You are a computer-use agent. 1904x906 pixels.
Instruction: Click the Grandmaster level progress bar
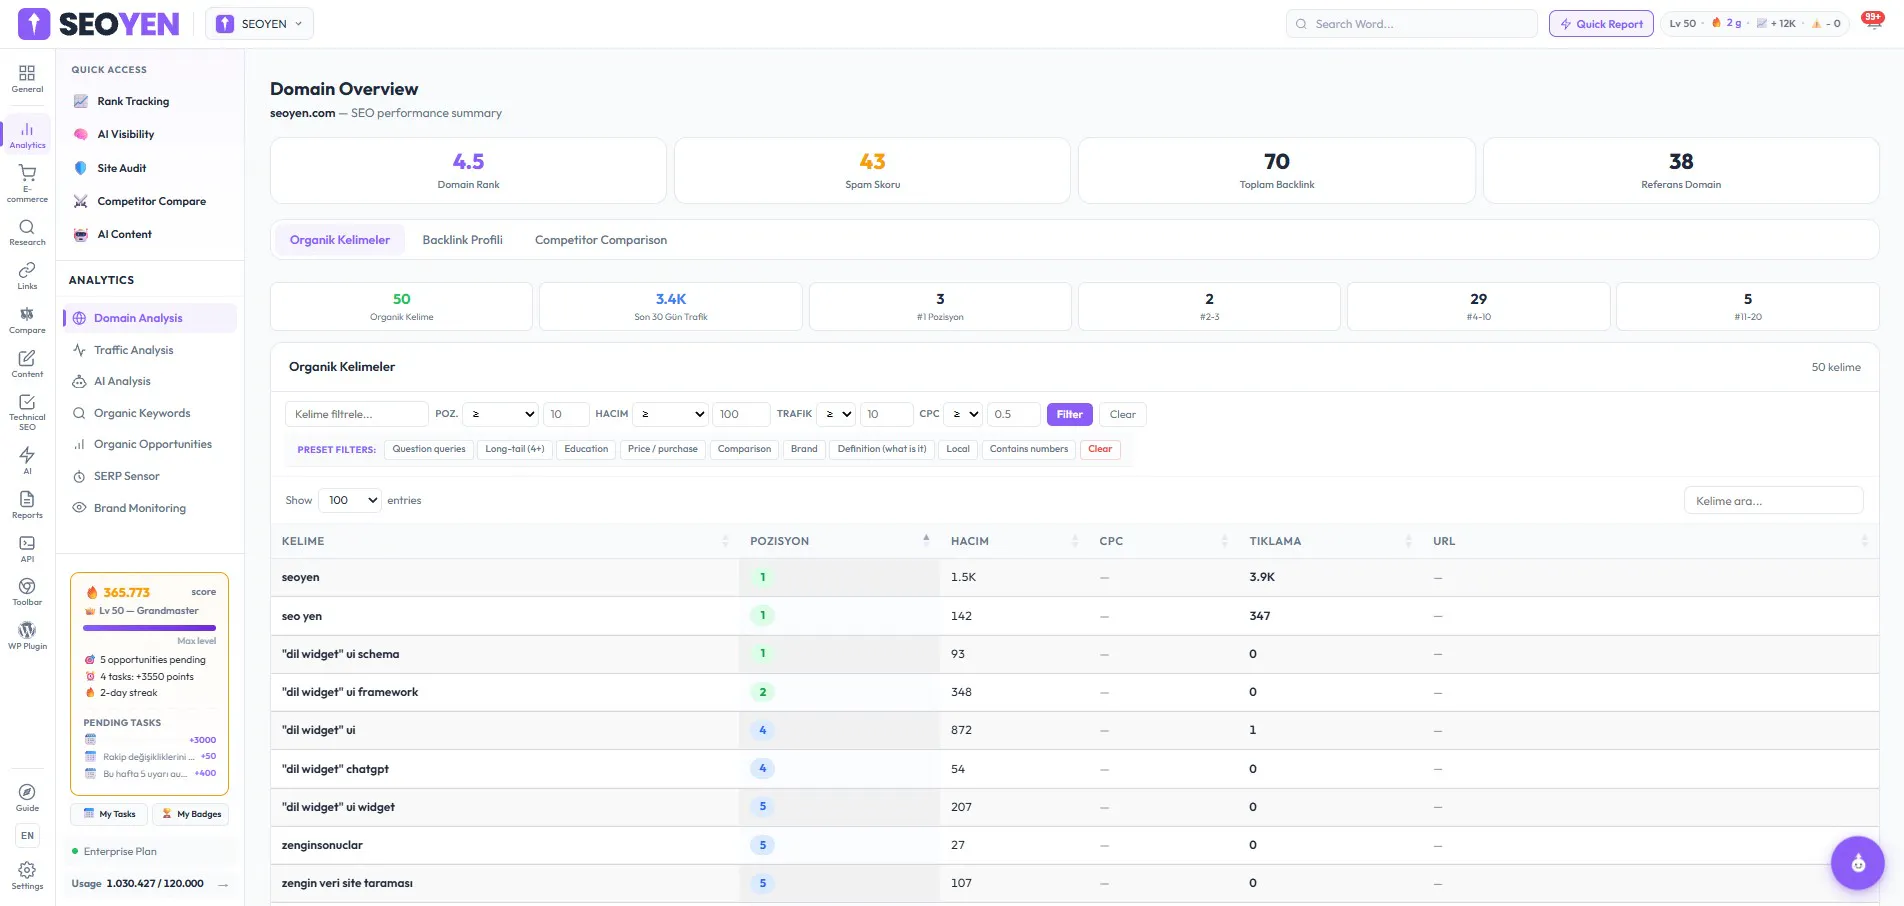pyautogui.click(x=149, y=628)
